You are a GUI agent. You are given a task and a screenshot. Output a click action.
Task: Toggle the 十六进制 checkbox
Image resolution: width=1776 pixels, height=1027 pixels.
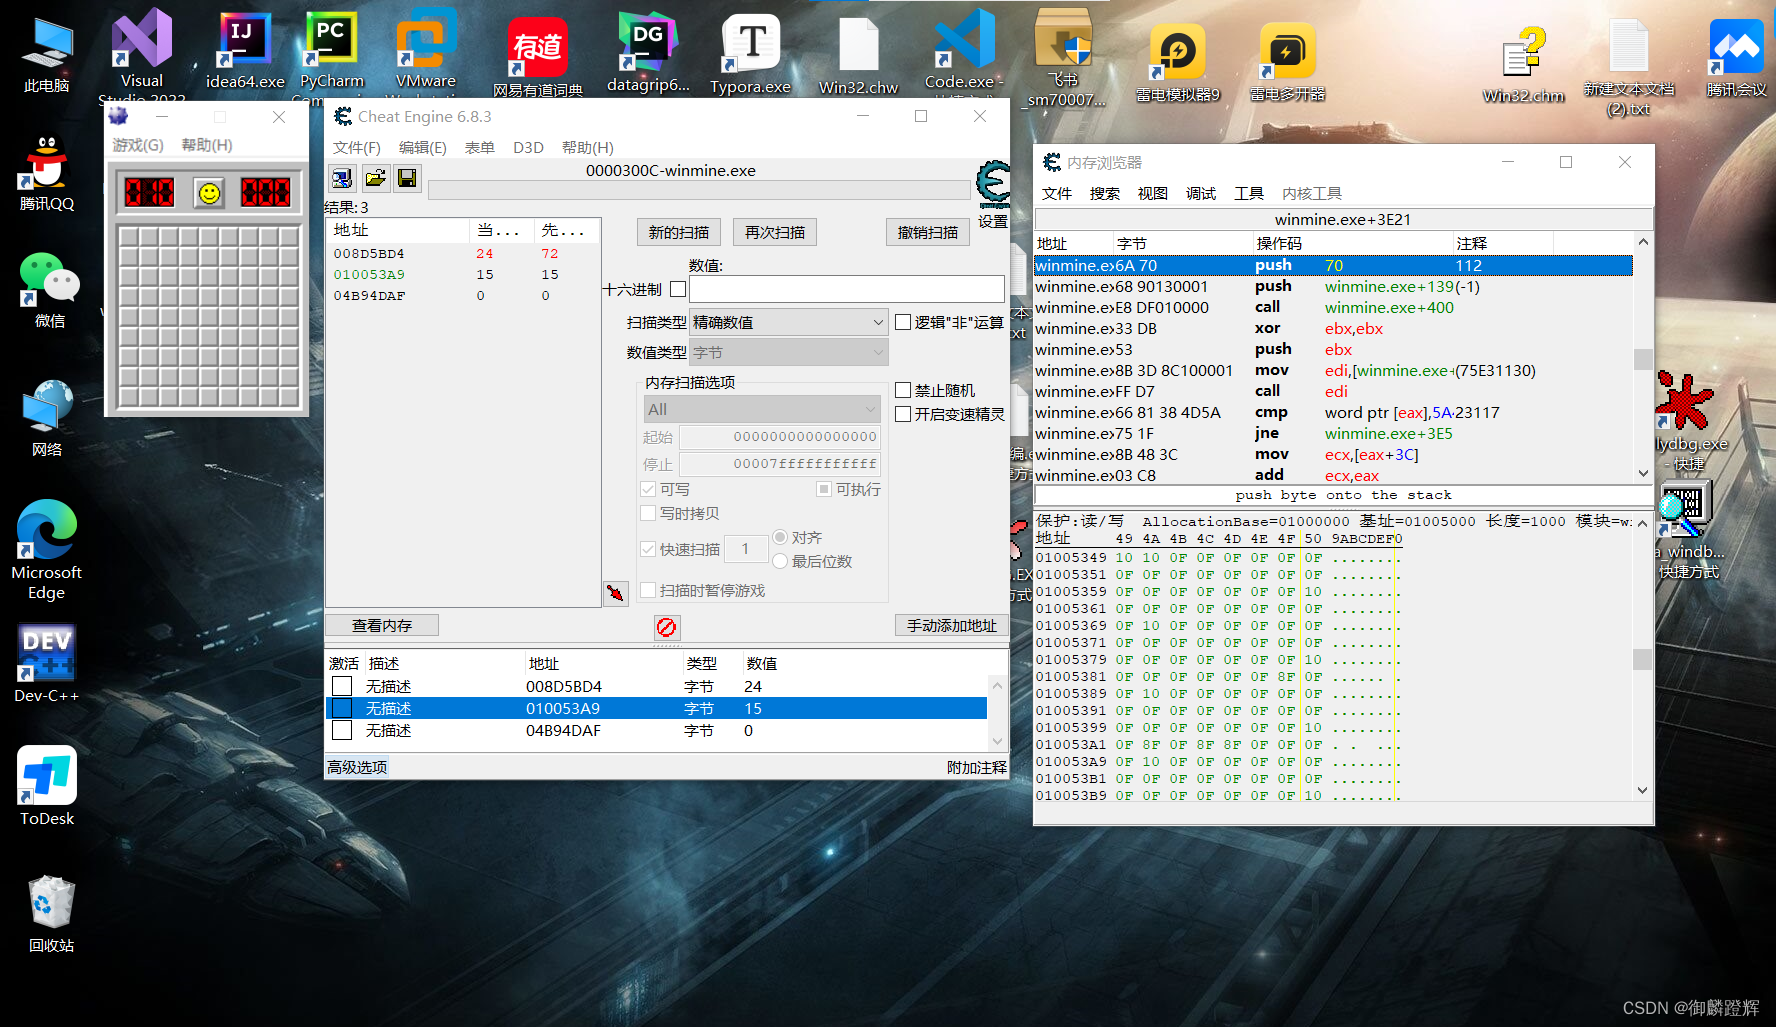tap(678, 289)
